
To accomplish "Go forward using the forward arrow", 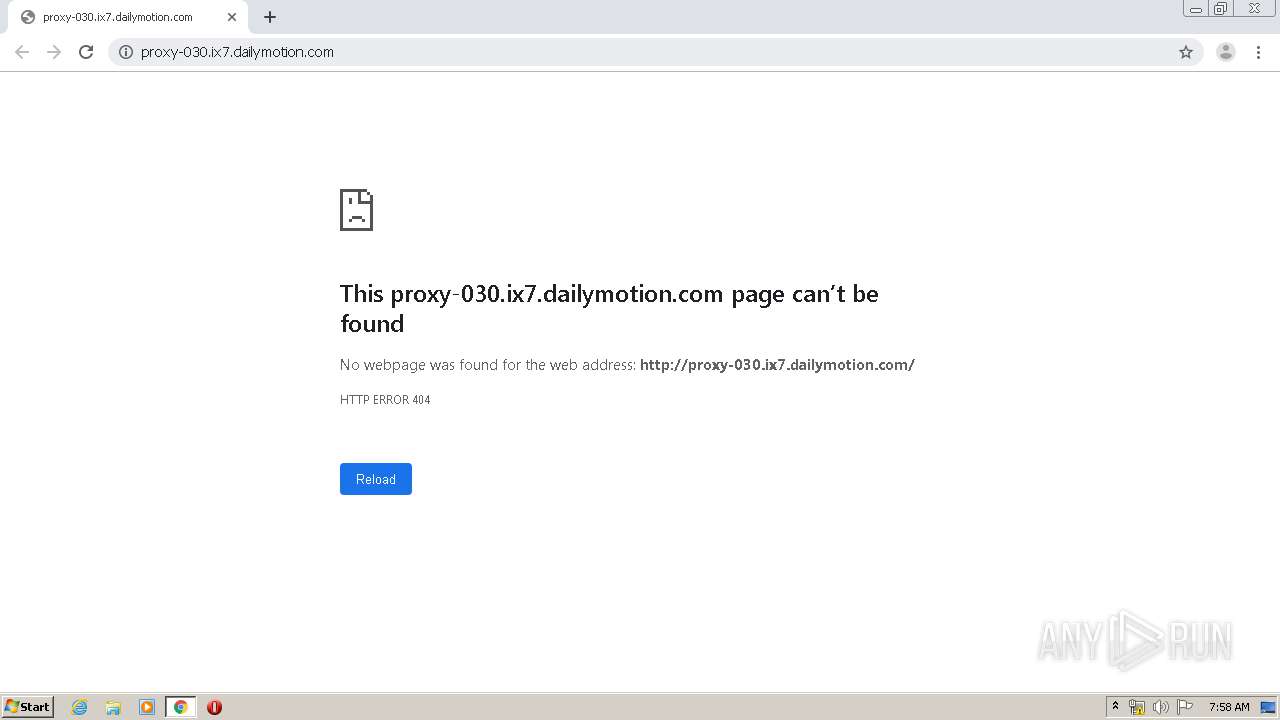I will (x=54, y=52).
